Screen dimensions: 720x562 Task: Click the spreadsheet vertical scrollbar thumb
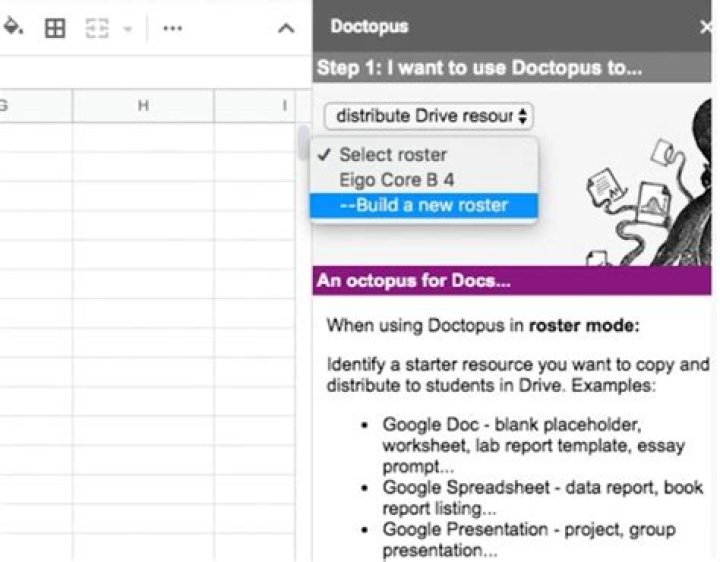click(303, 142)
